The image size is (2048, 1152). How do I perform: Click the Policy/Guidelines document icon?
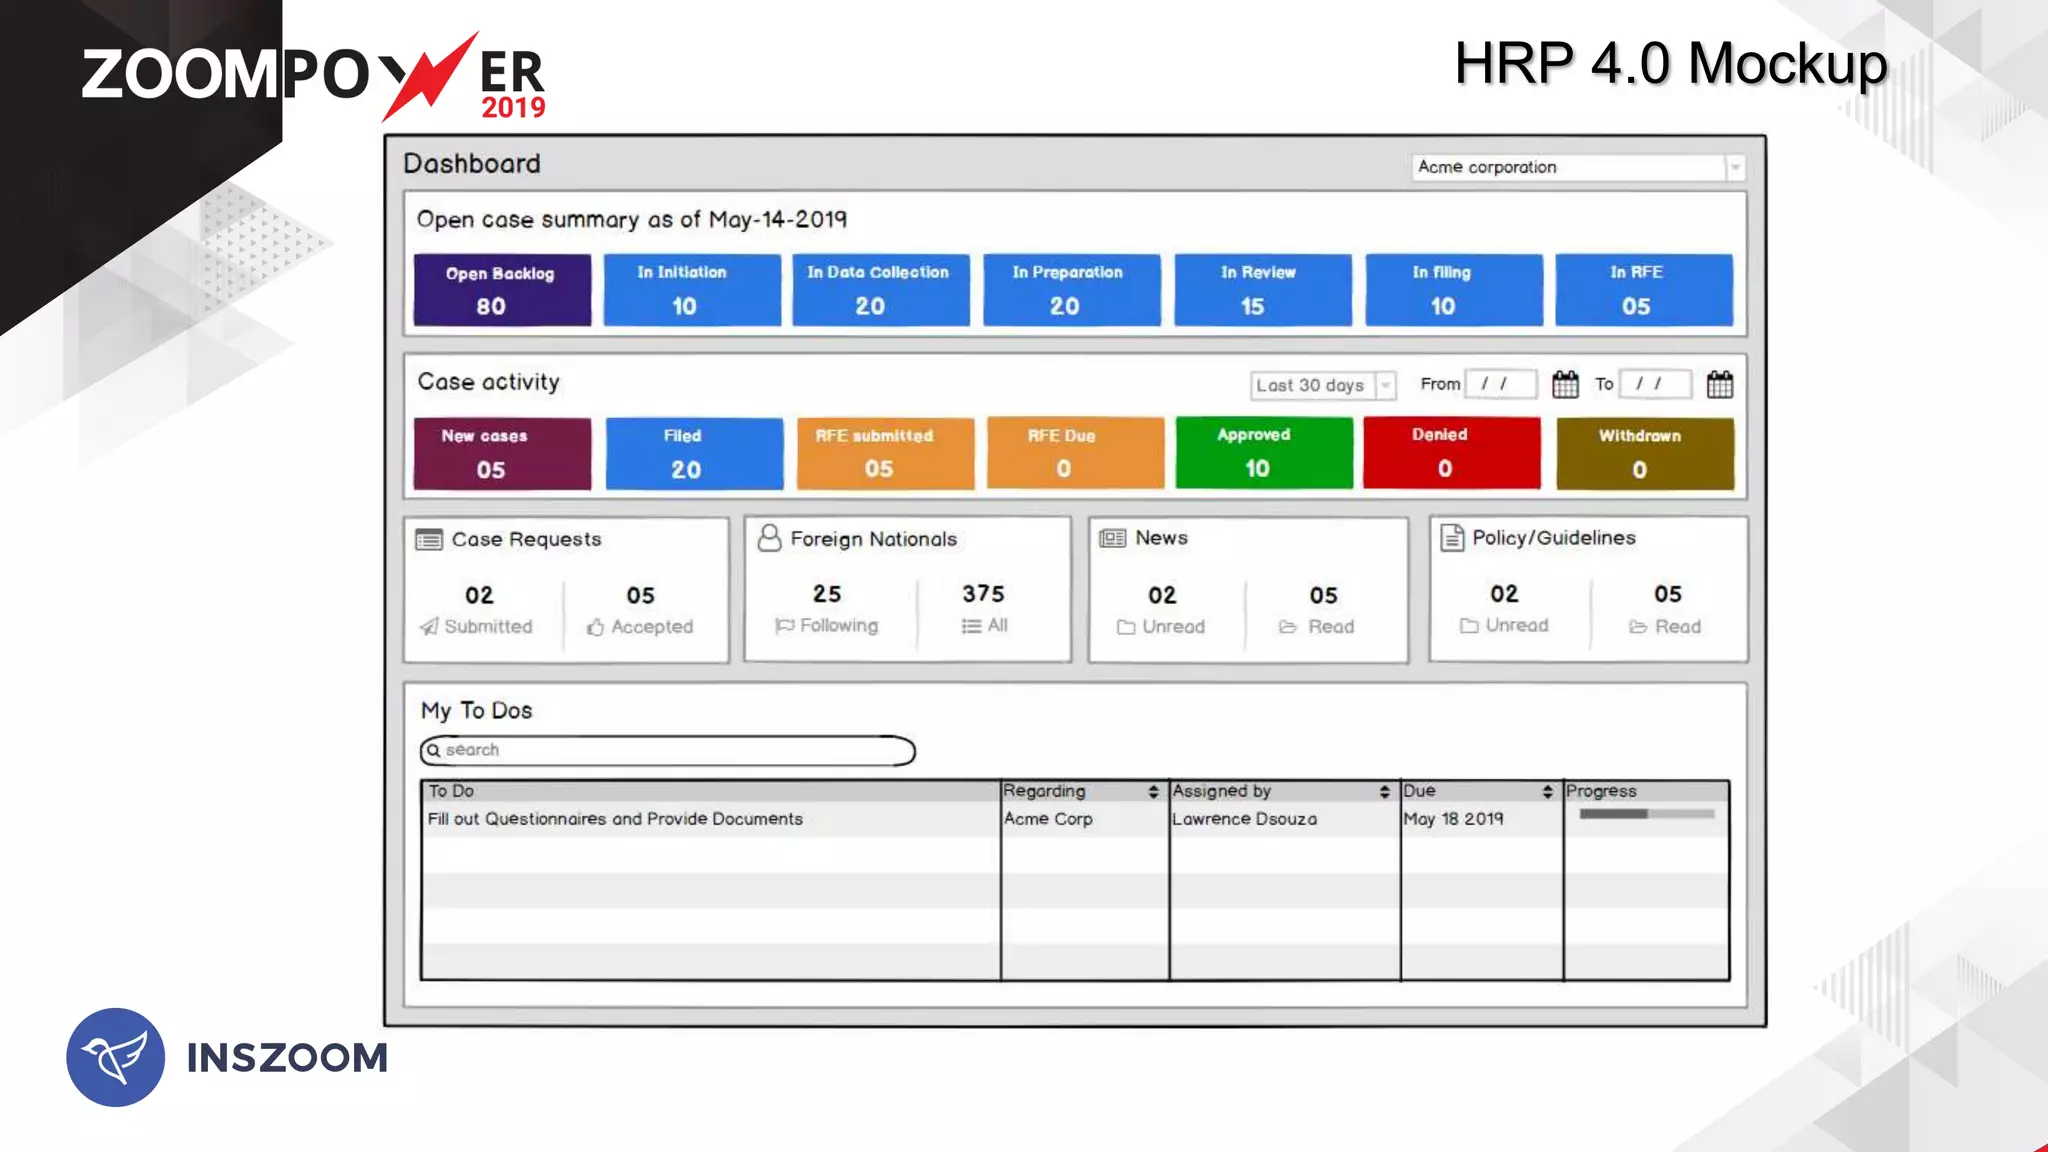(1451, 538)
